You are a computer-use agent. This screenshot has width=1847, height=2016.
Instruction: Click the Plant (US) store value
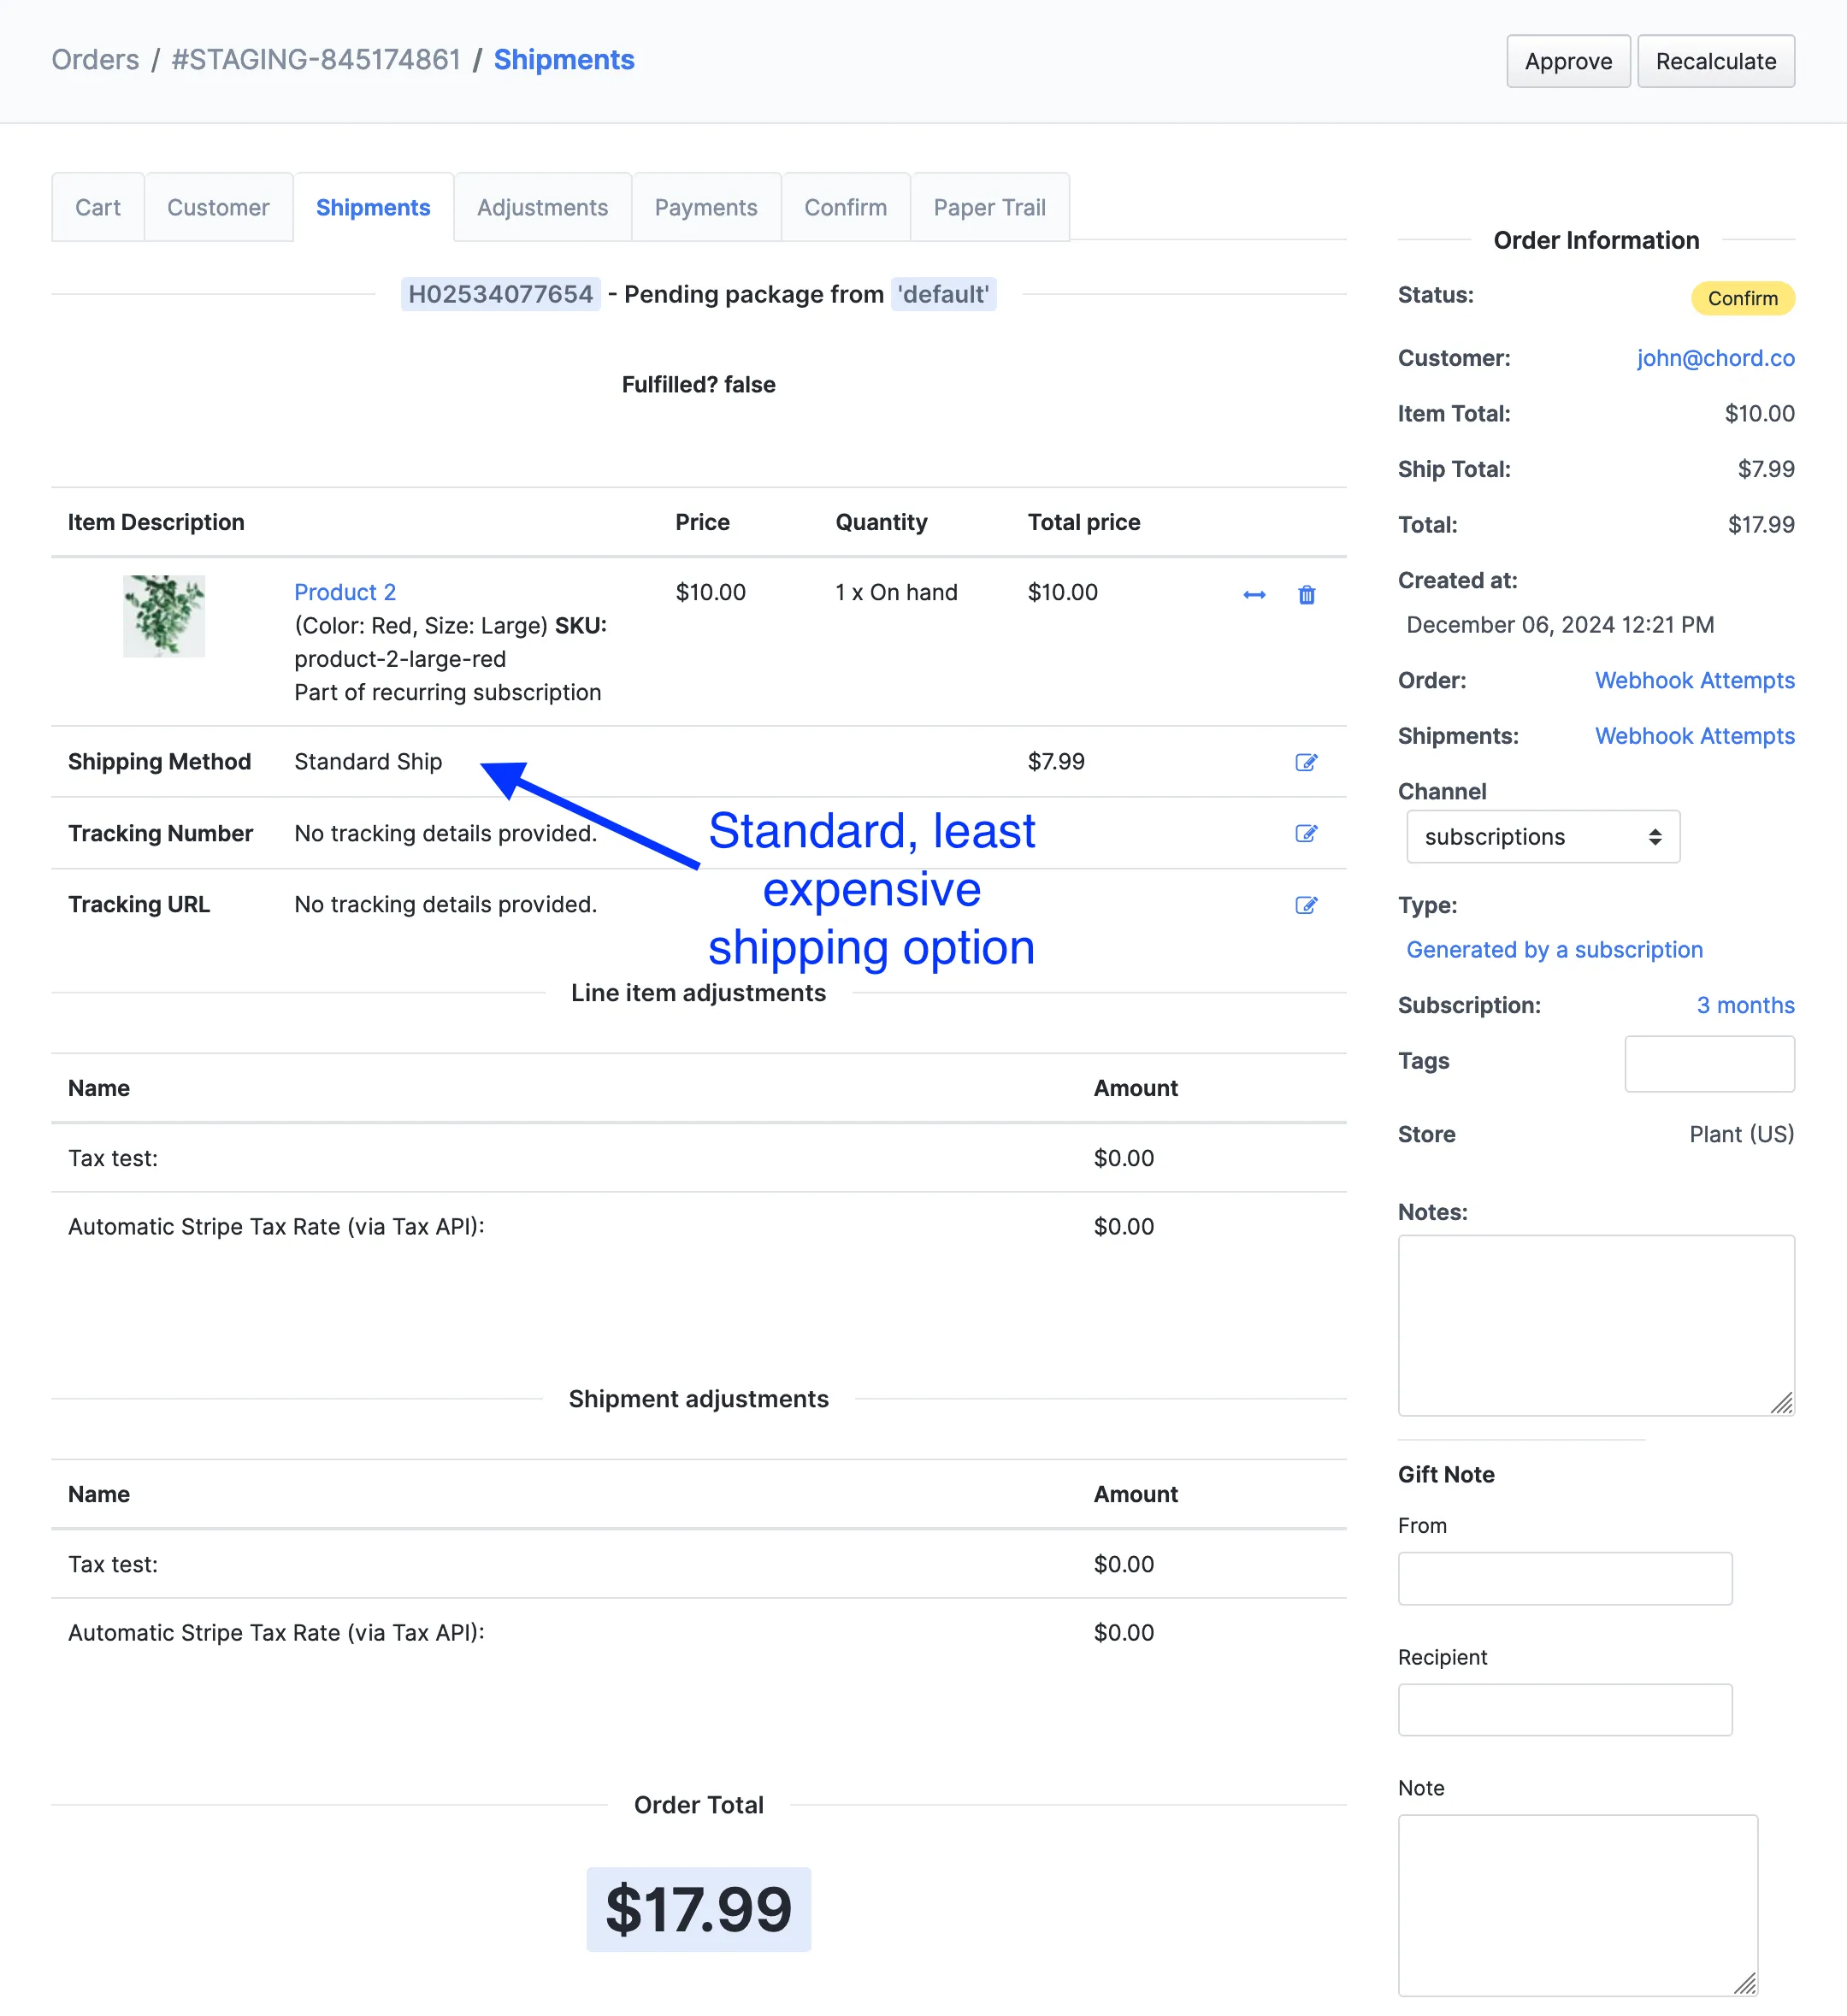[1742, 1134]
